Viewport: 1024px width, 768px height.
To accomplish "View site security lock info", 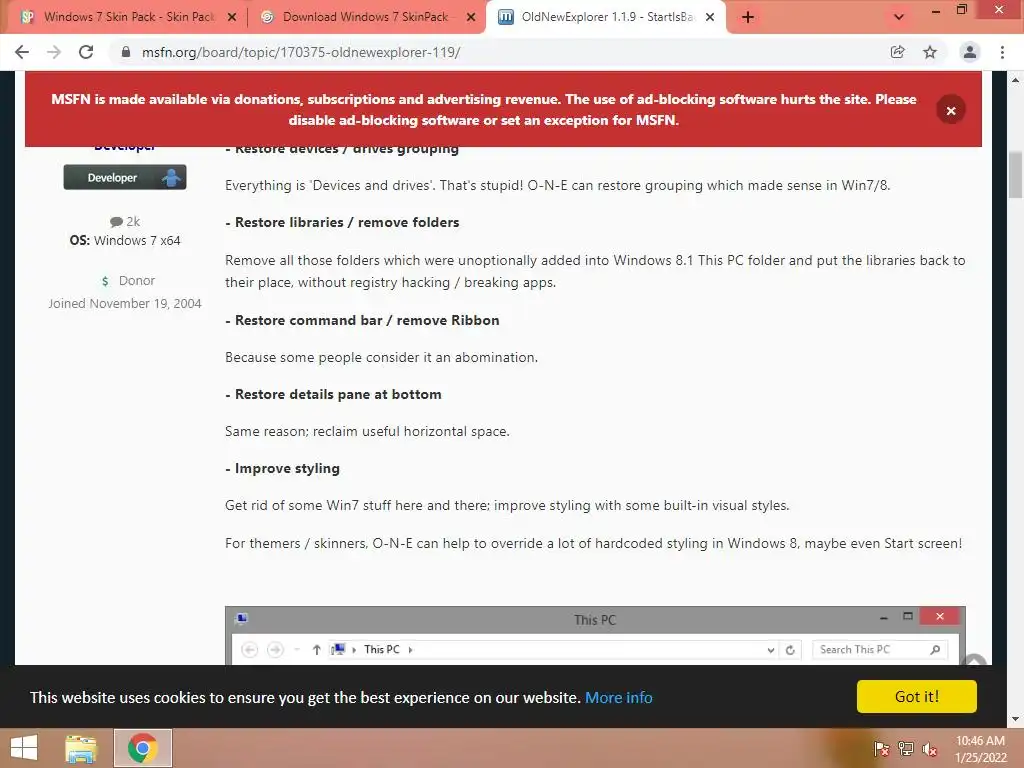I will [126, 52].
